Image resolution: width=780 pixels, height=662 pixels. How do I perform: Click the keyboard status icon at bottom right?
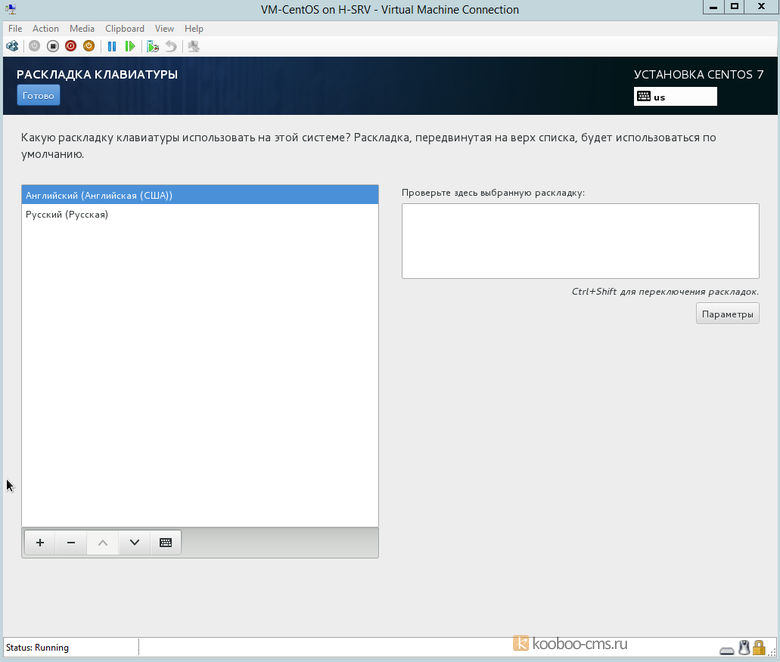point(727,650)
